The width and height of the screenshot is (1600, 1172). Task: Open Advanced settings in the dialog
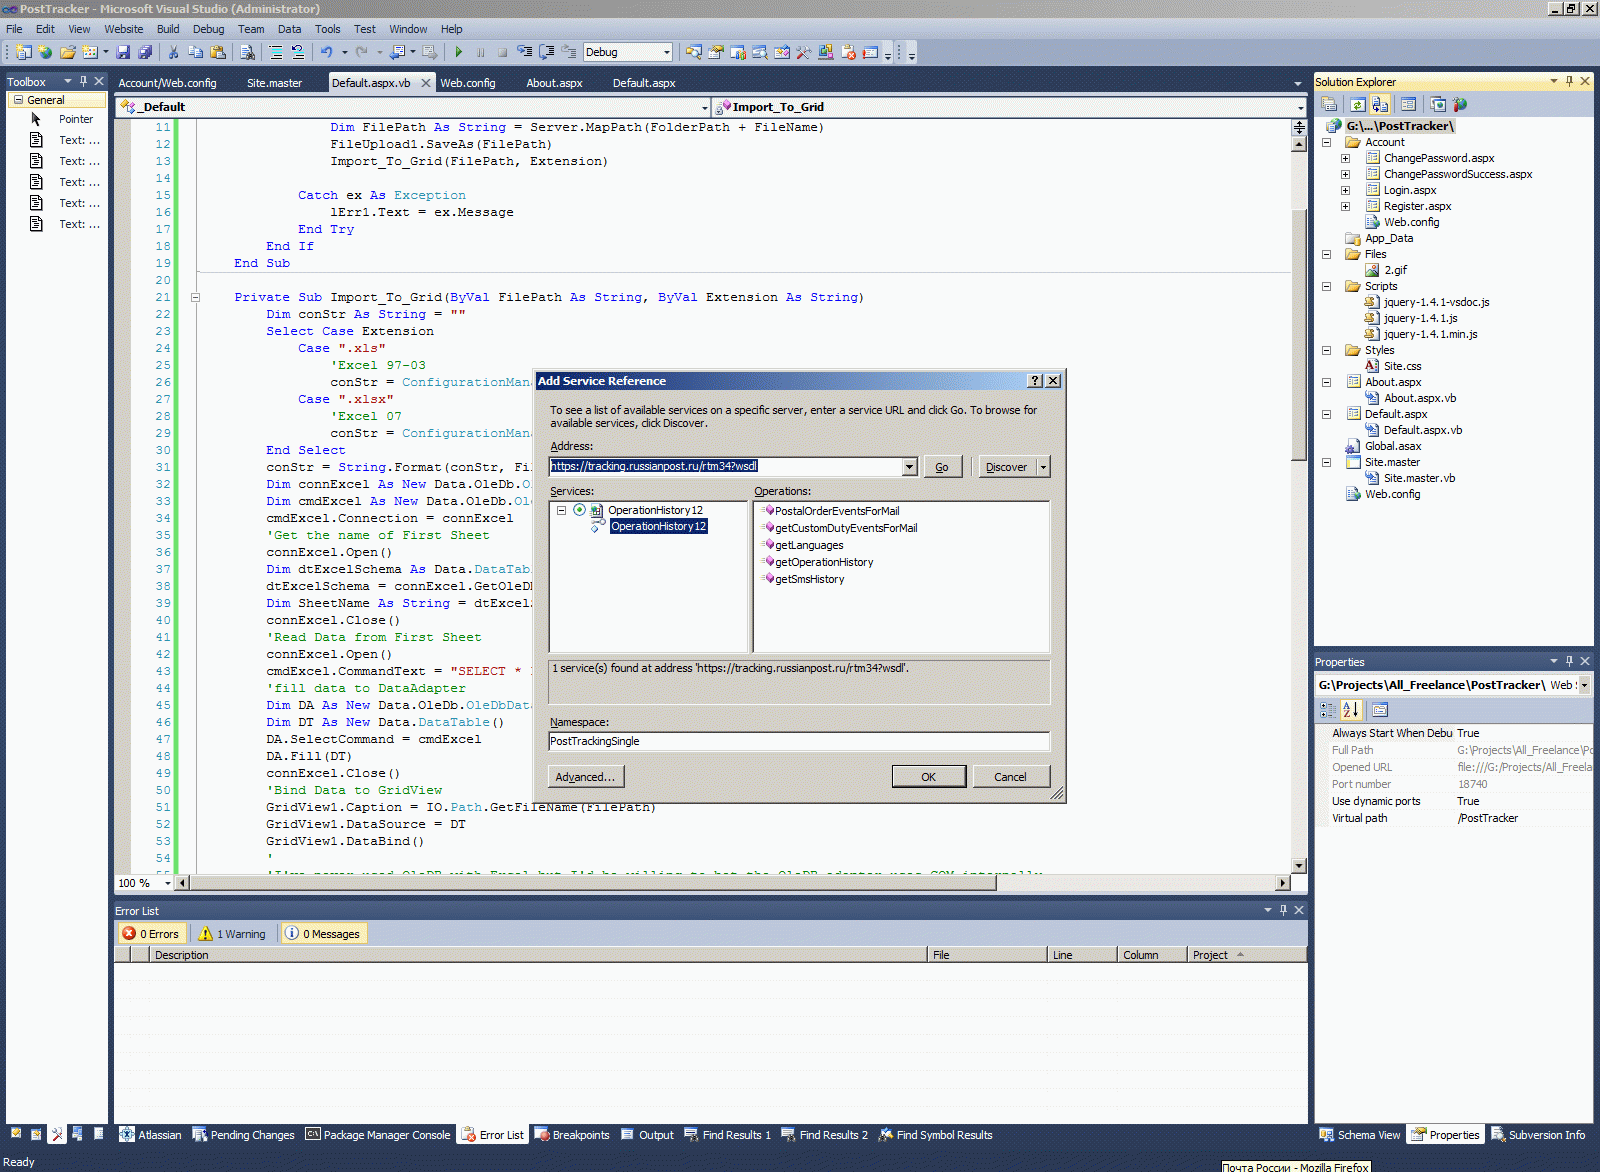click(x=587, y=777)
